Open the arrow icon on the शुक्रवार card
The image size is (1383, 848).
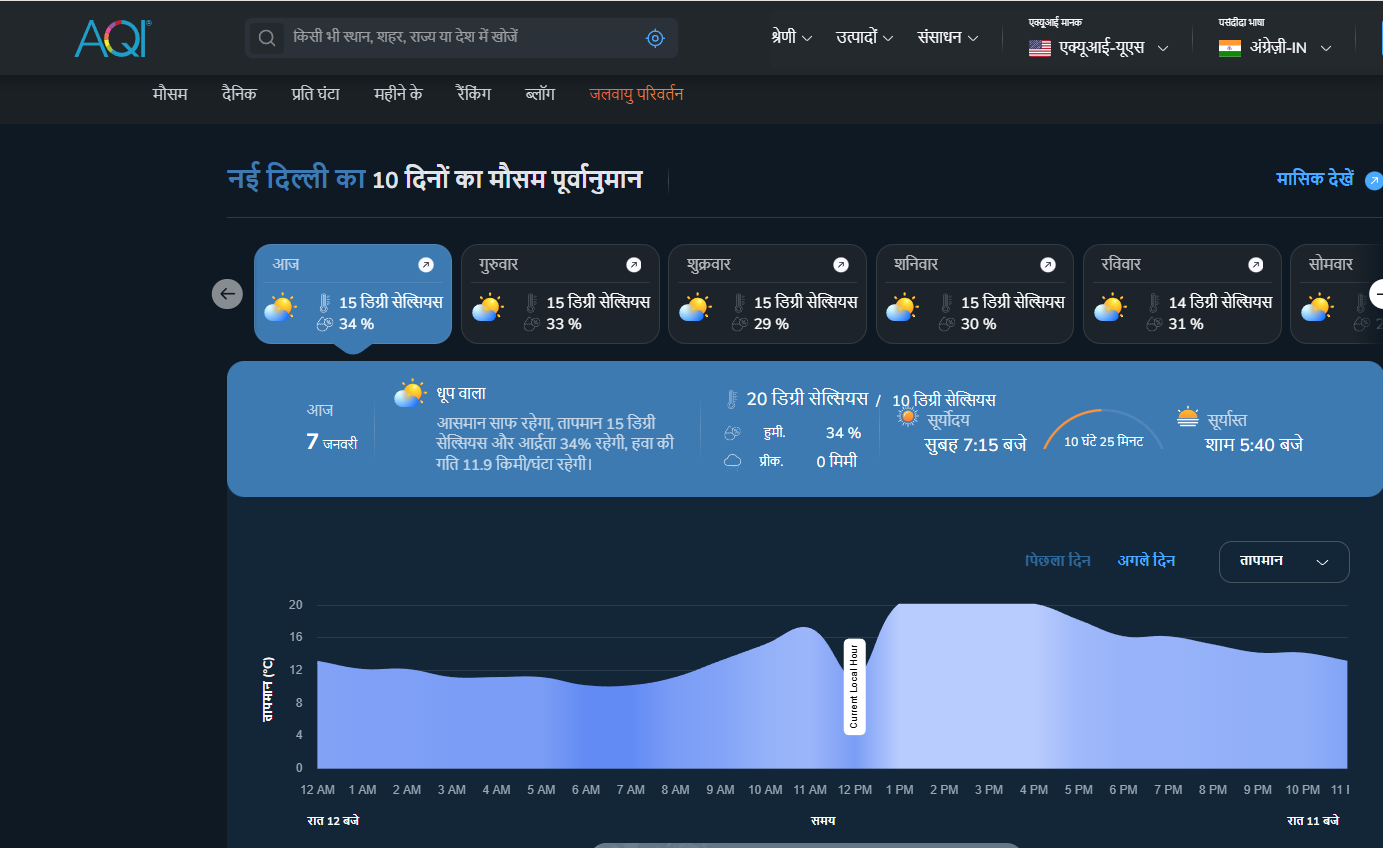(x=841, y=265)
